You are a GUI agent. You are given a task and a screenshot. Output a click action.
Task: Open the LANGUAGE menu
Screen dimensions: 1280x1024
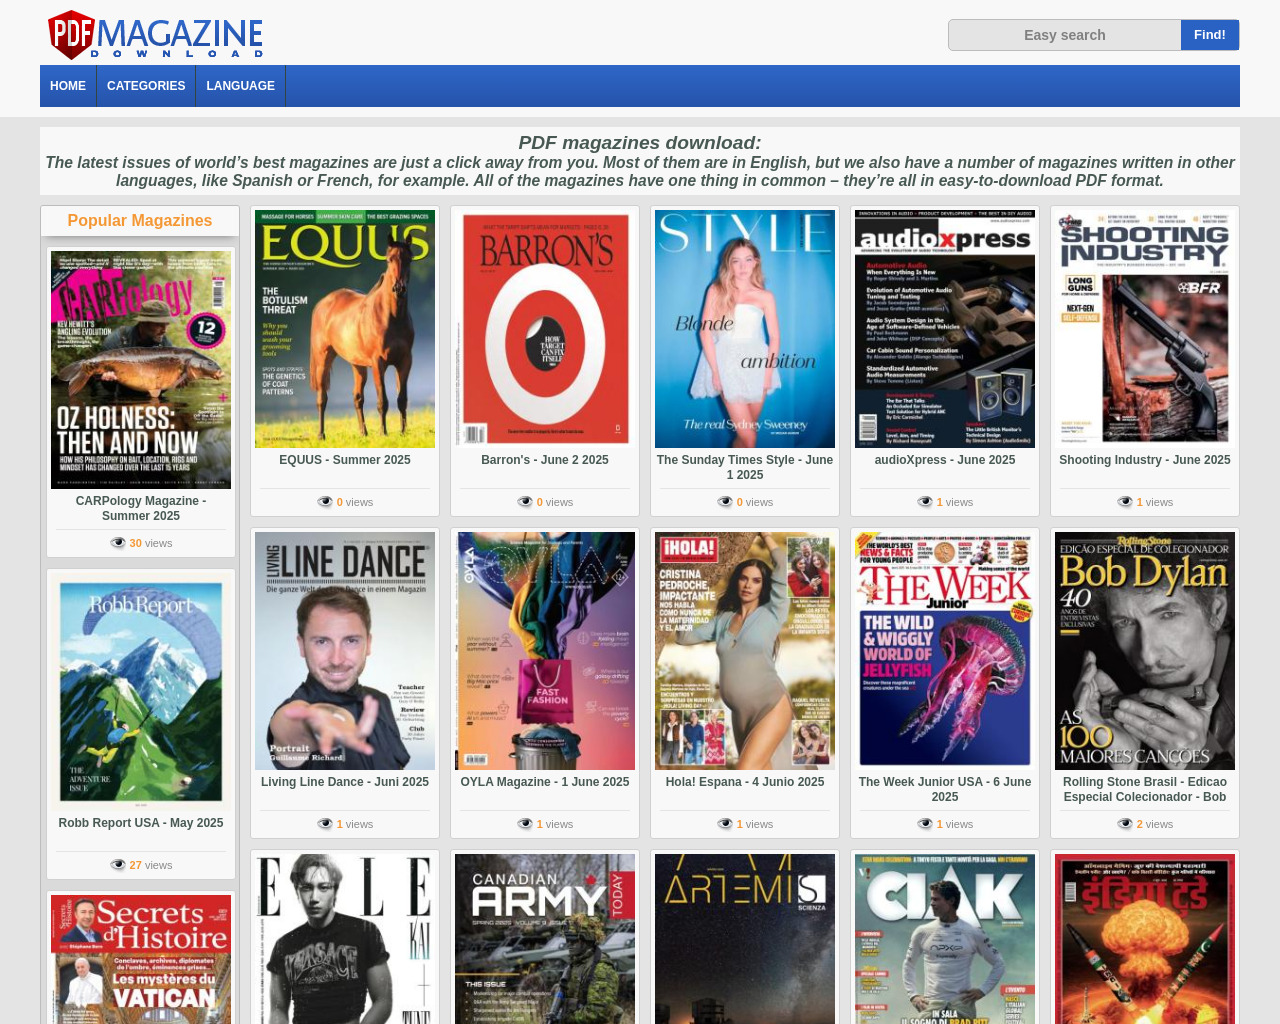pyautogui.click(x=240, y=86)
